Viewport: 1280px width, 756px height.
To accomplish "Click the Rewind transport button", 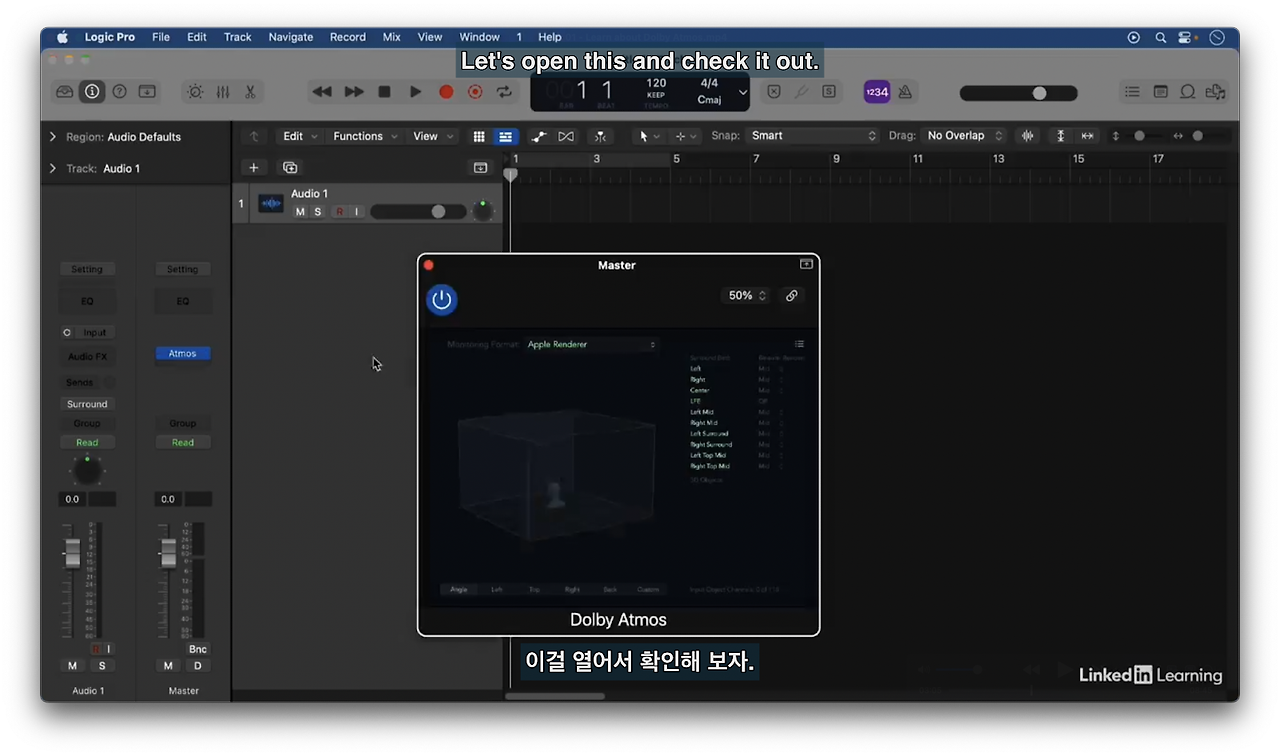I will (x=322, y=92).
